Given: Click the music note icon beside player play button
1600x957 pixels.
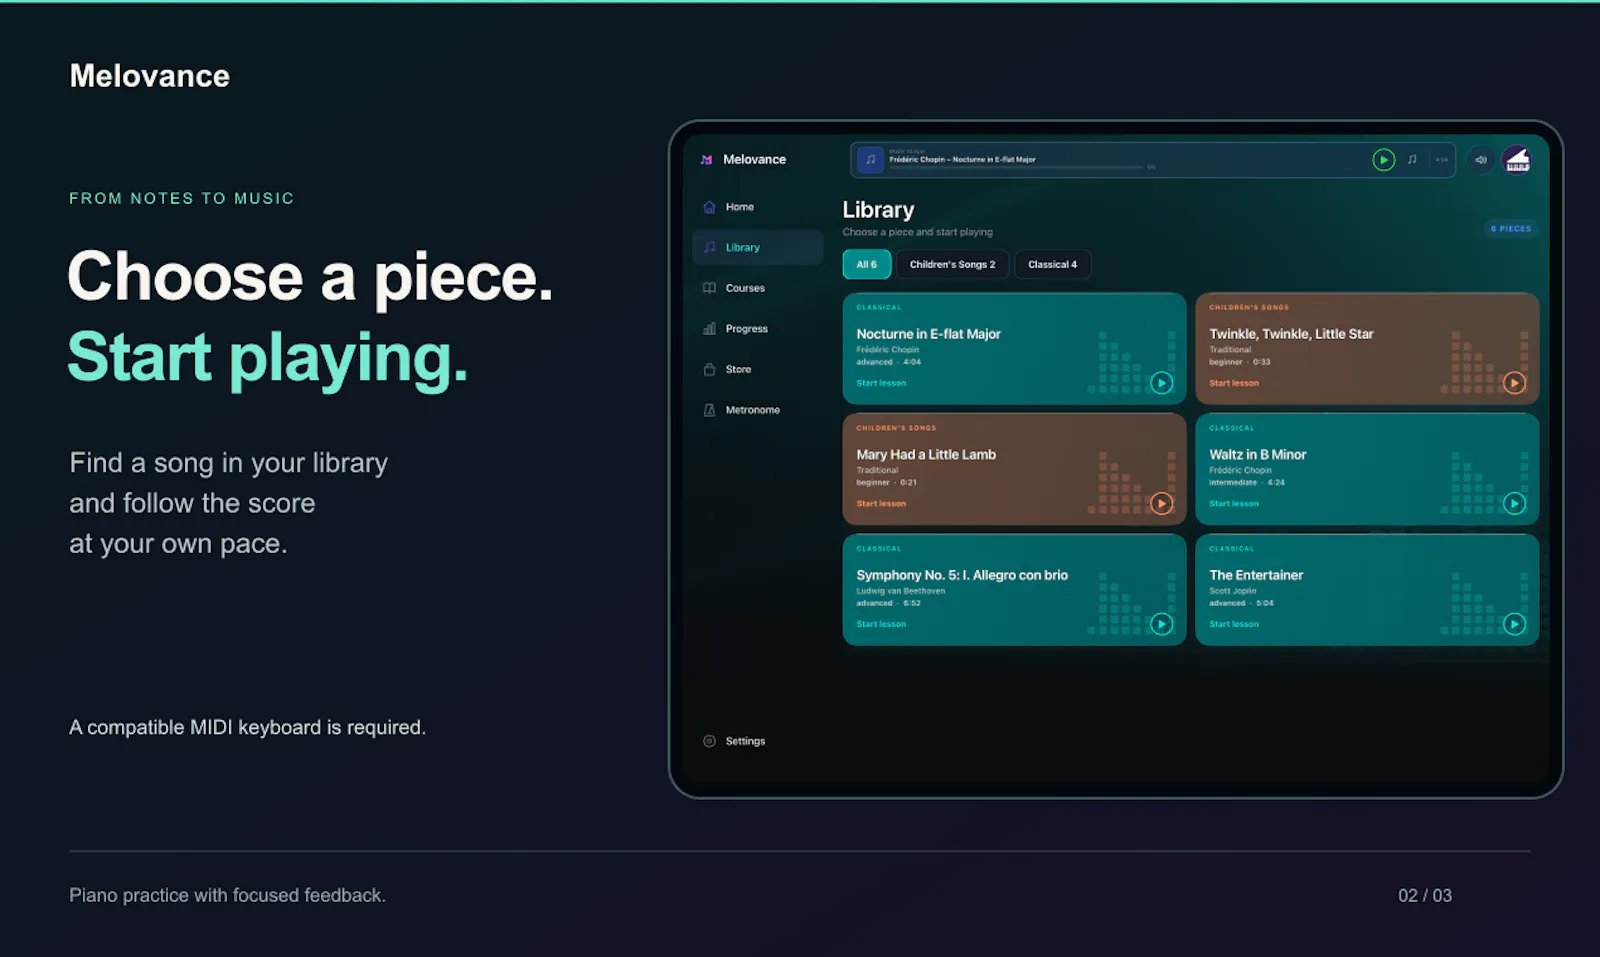Looking at the screenshot, I should [1412, 160].
